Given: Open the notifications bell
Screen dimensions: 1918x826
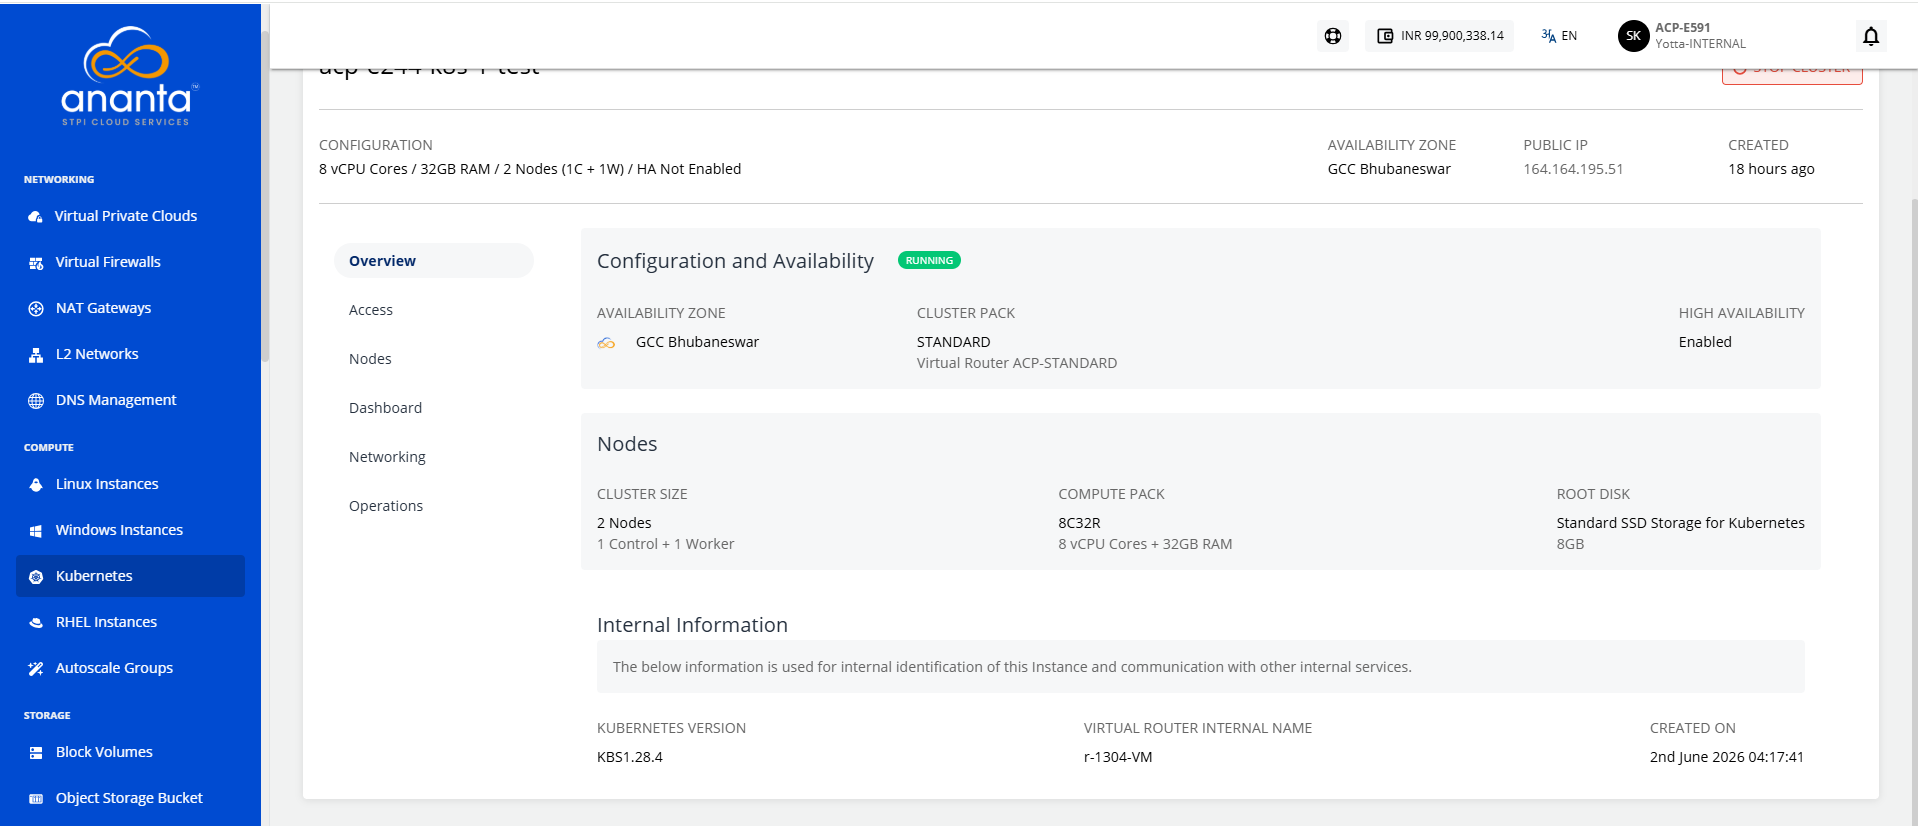Looking at the screenshot, I should (x=1871, y=37).
